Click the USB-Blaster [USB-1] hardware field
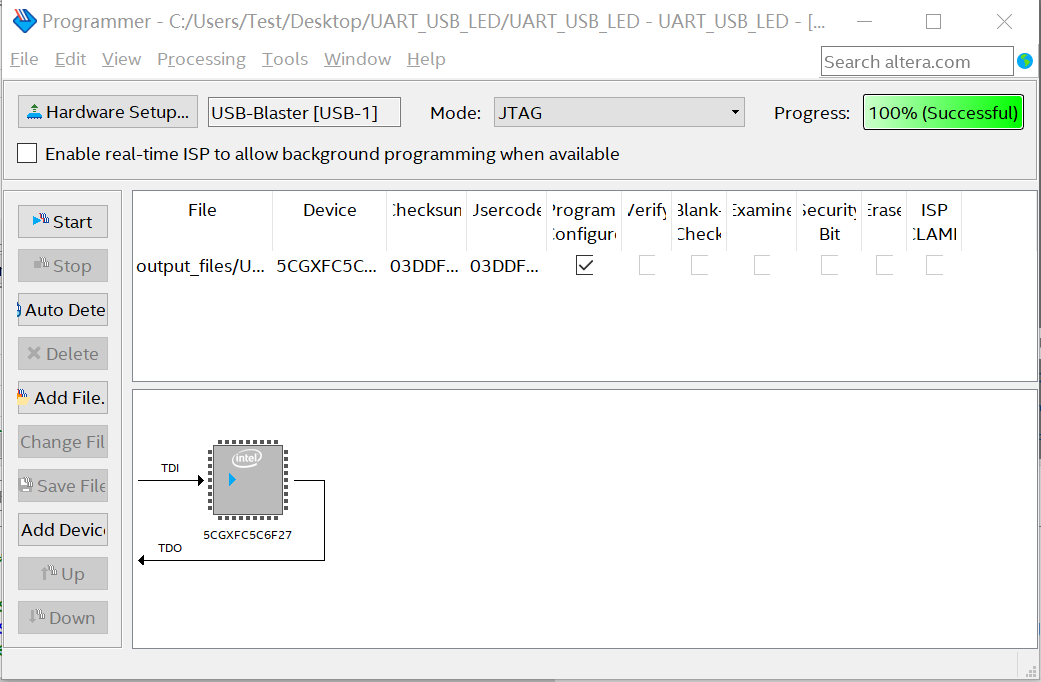Image resolution: width=1041 pixels, height=682 pixels. [304, 112]
